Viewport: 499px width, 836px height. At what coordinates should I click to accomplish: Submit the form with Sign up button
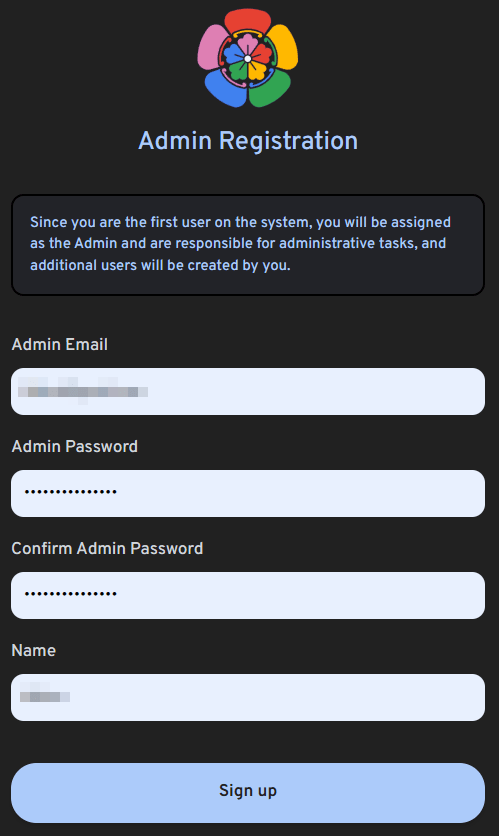coord(248,793)
